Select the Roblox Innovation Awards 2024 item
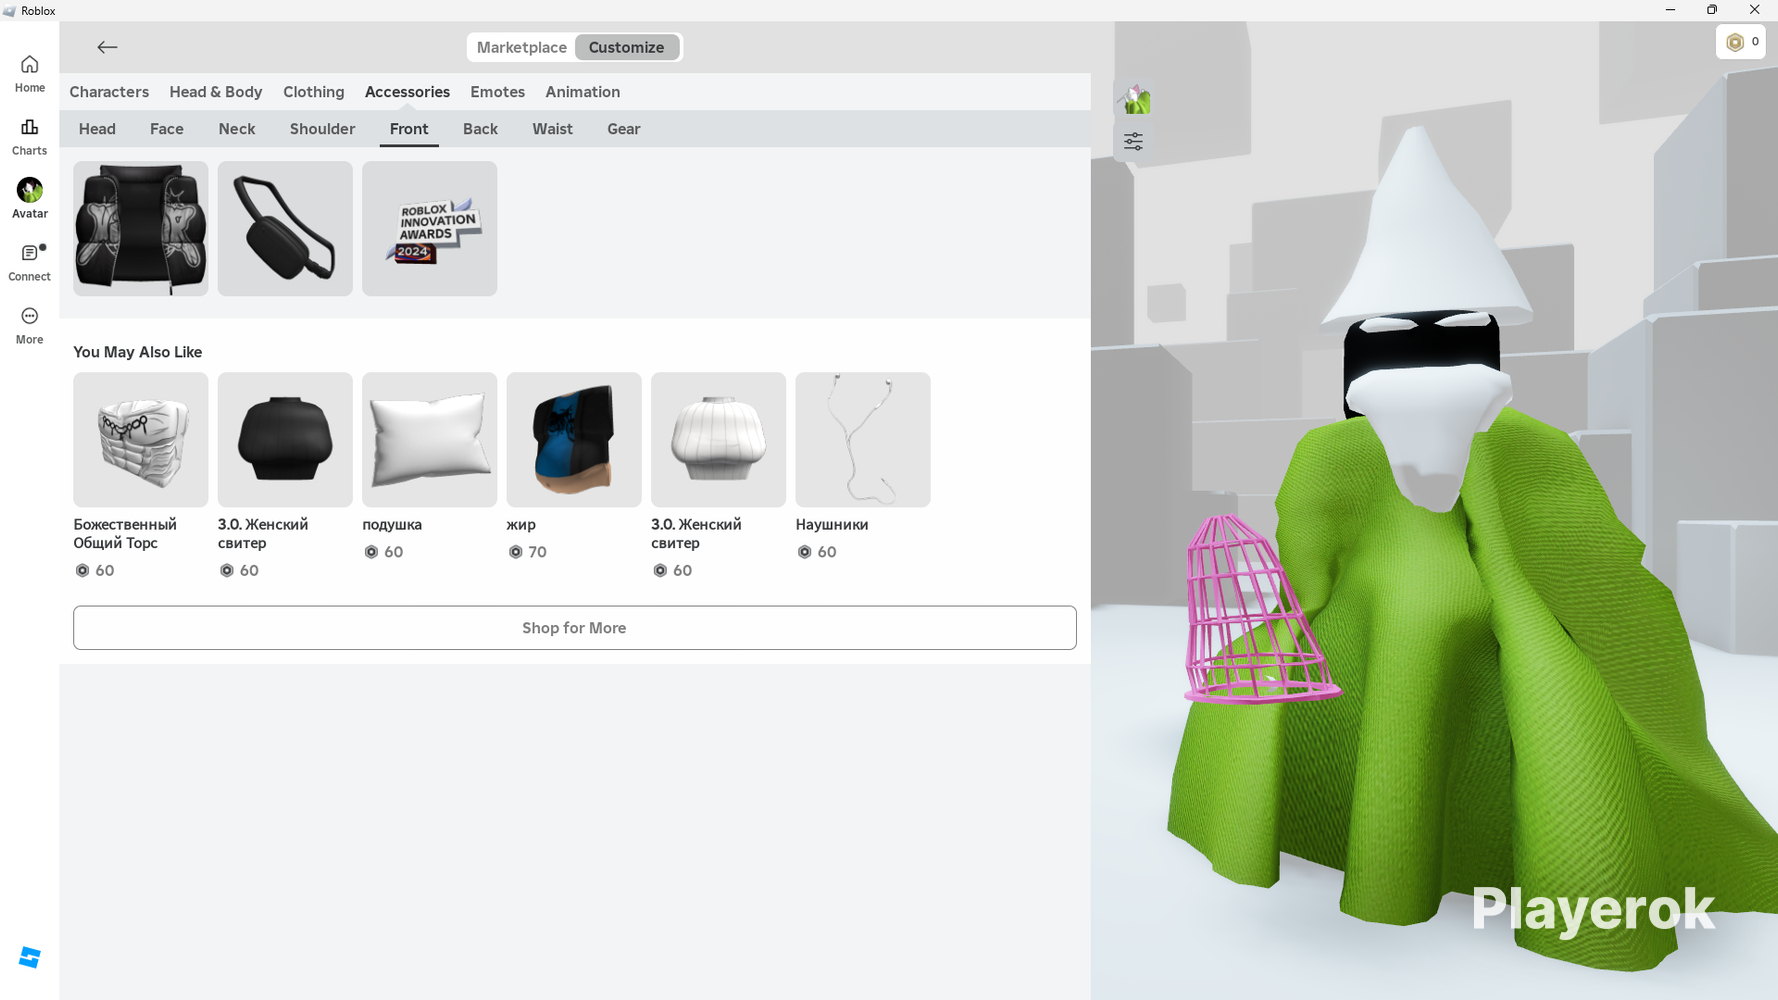Viewport: 1778px width, 1000px height. 430,229
